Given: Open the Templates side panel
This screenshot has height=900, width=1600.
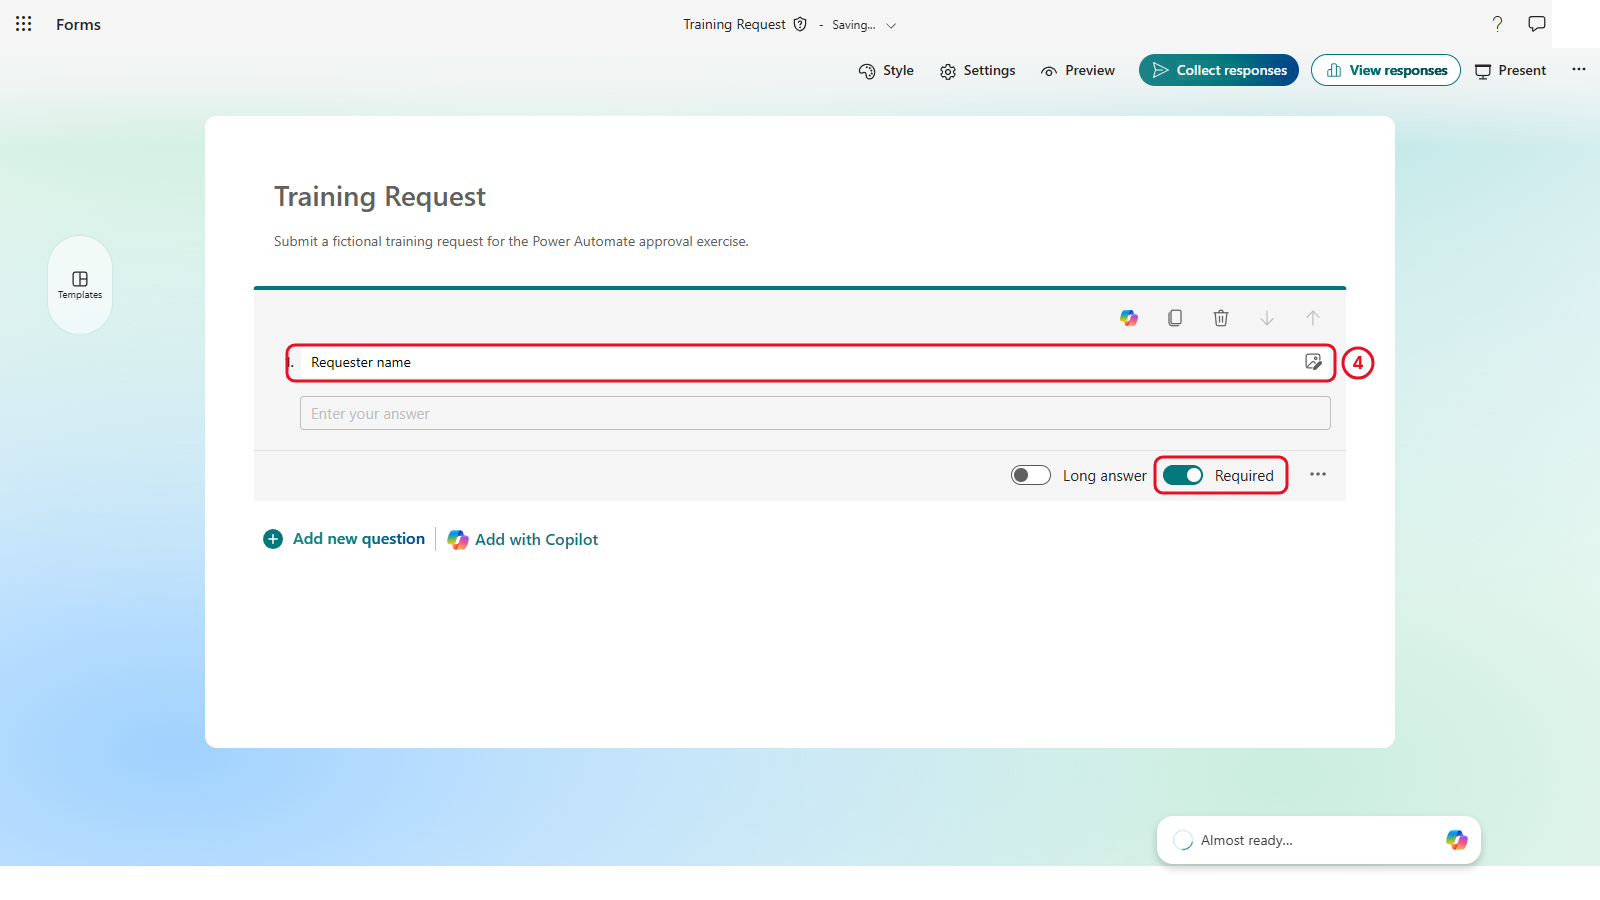Looking at the screenshot, I should pos(80,285).
